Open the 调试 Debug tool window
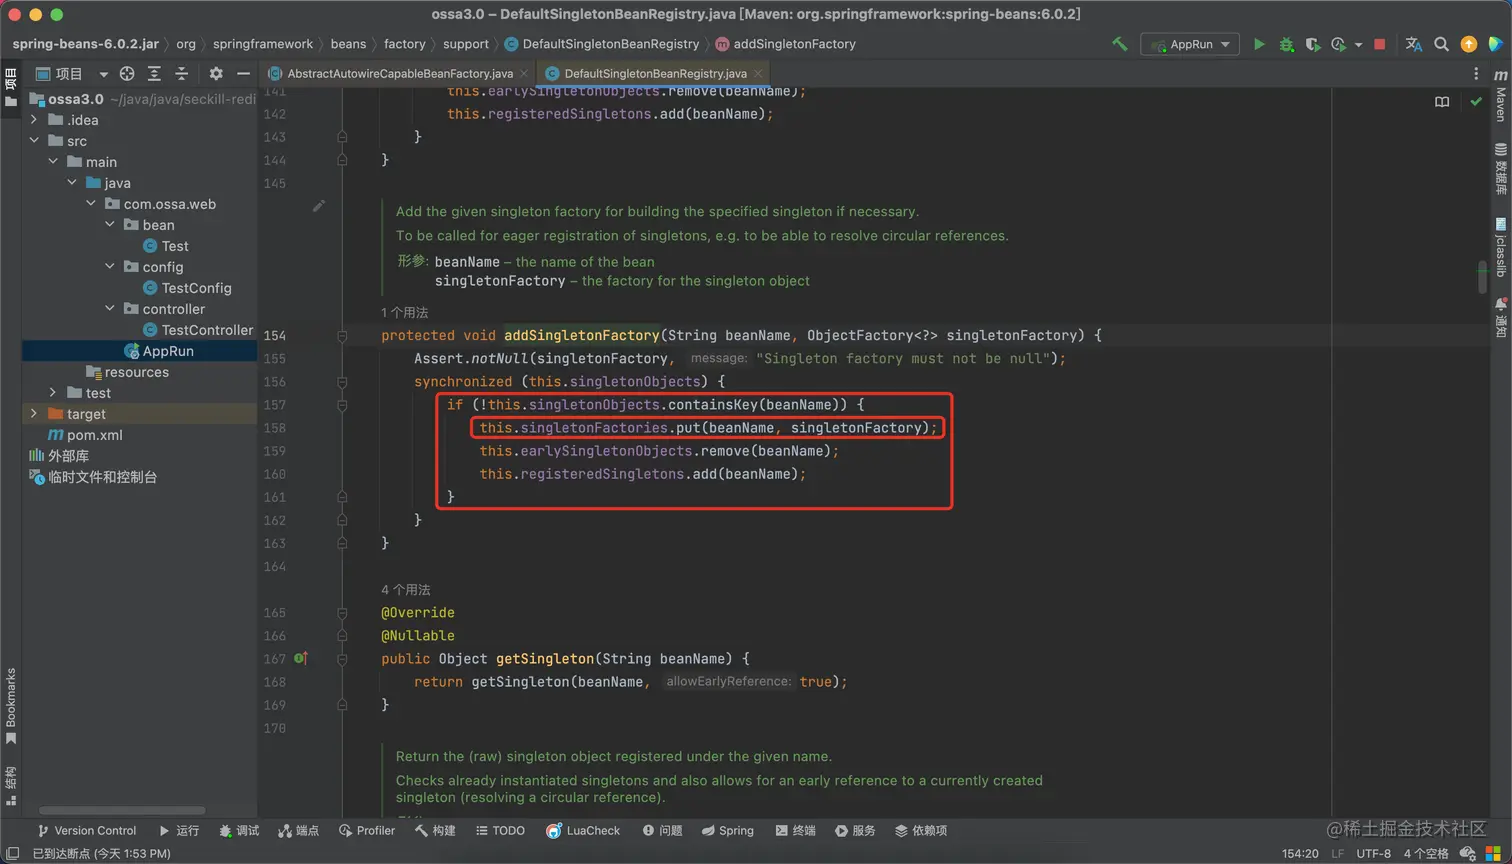 tap(239, 831)
